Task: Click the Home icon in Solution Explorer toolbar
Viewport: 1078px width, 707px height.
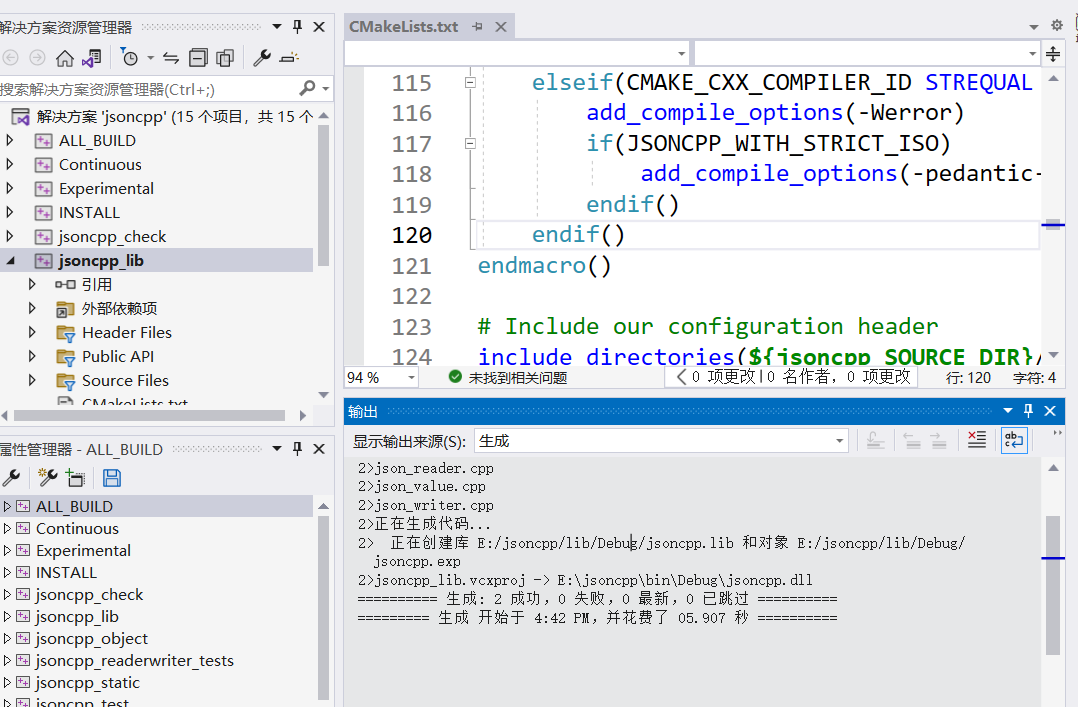Action: click(65, 58)
